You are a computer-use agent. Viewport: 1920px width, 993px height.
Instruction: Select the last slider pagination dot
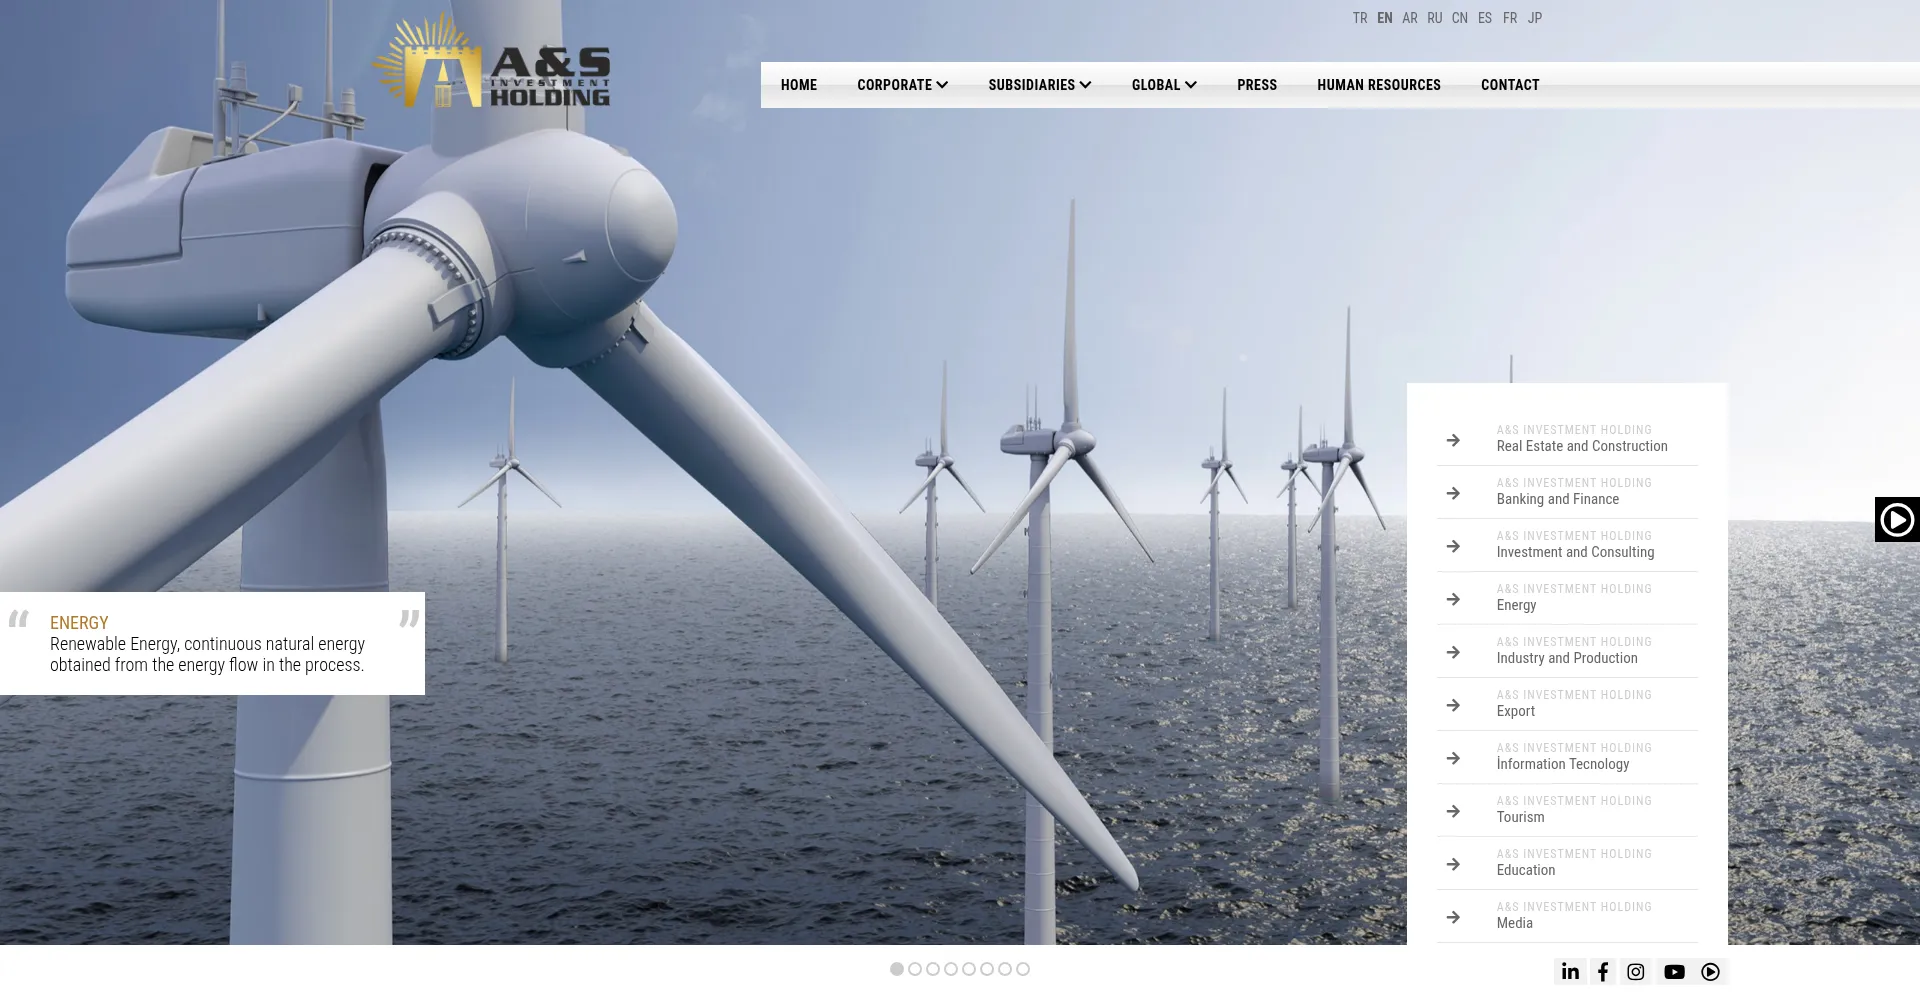click(1023, 969)
